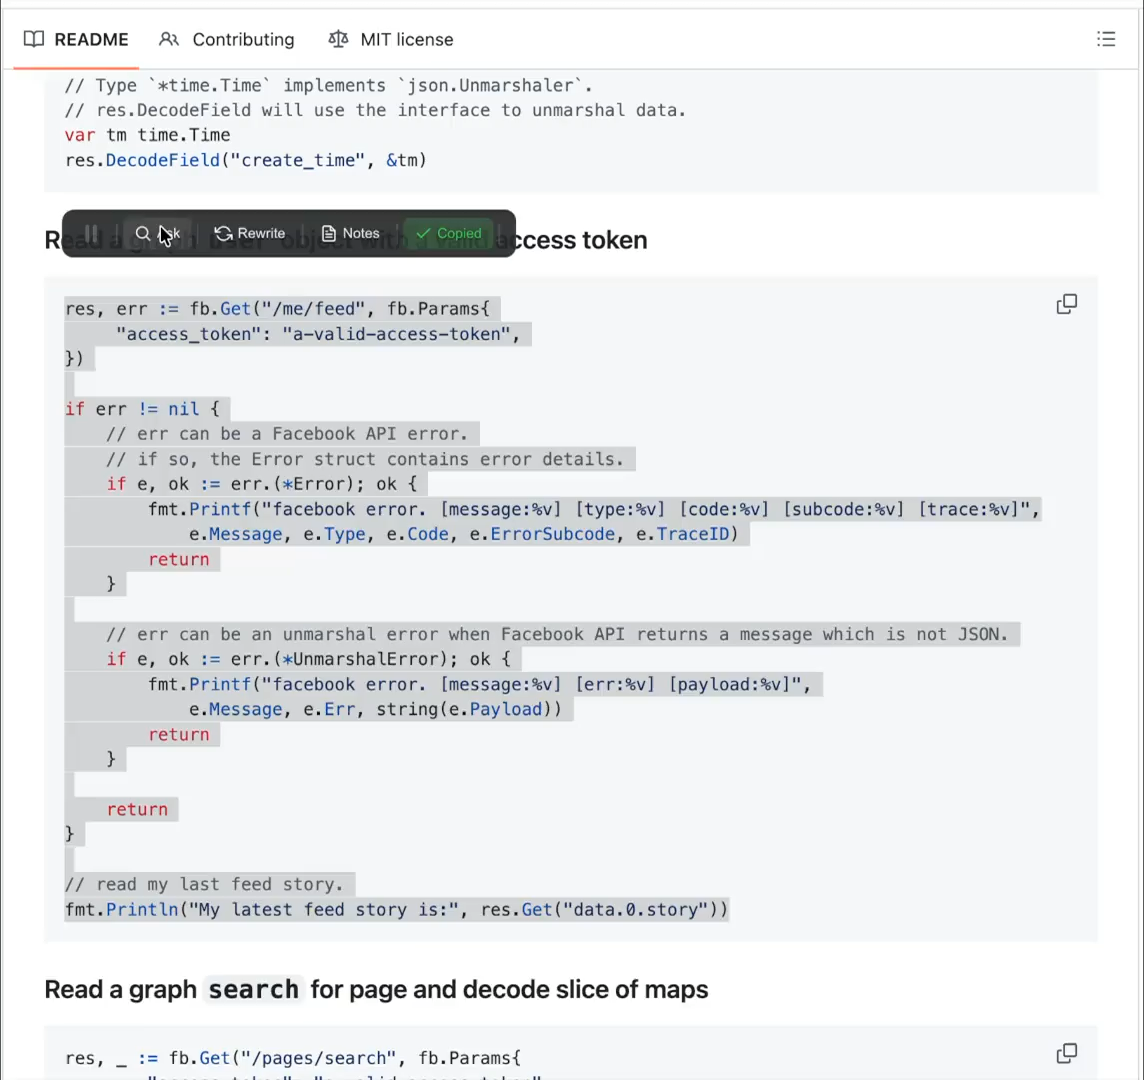
Task: Click the green Copied button
Action: click(449, 234)
